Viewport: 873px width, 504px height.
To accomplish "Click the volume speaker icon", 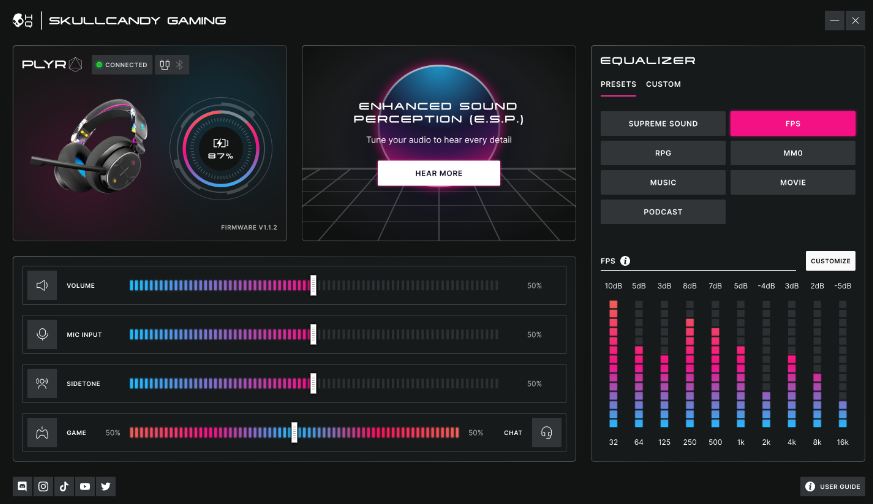I will pos(42,286).
